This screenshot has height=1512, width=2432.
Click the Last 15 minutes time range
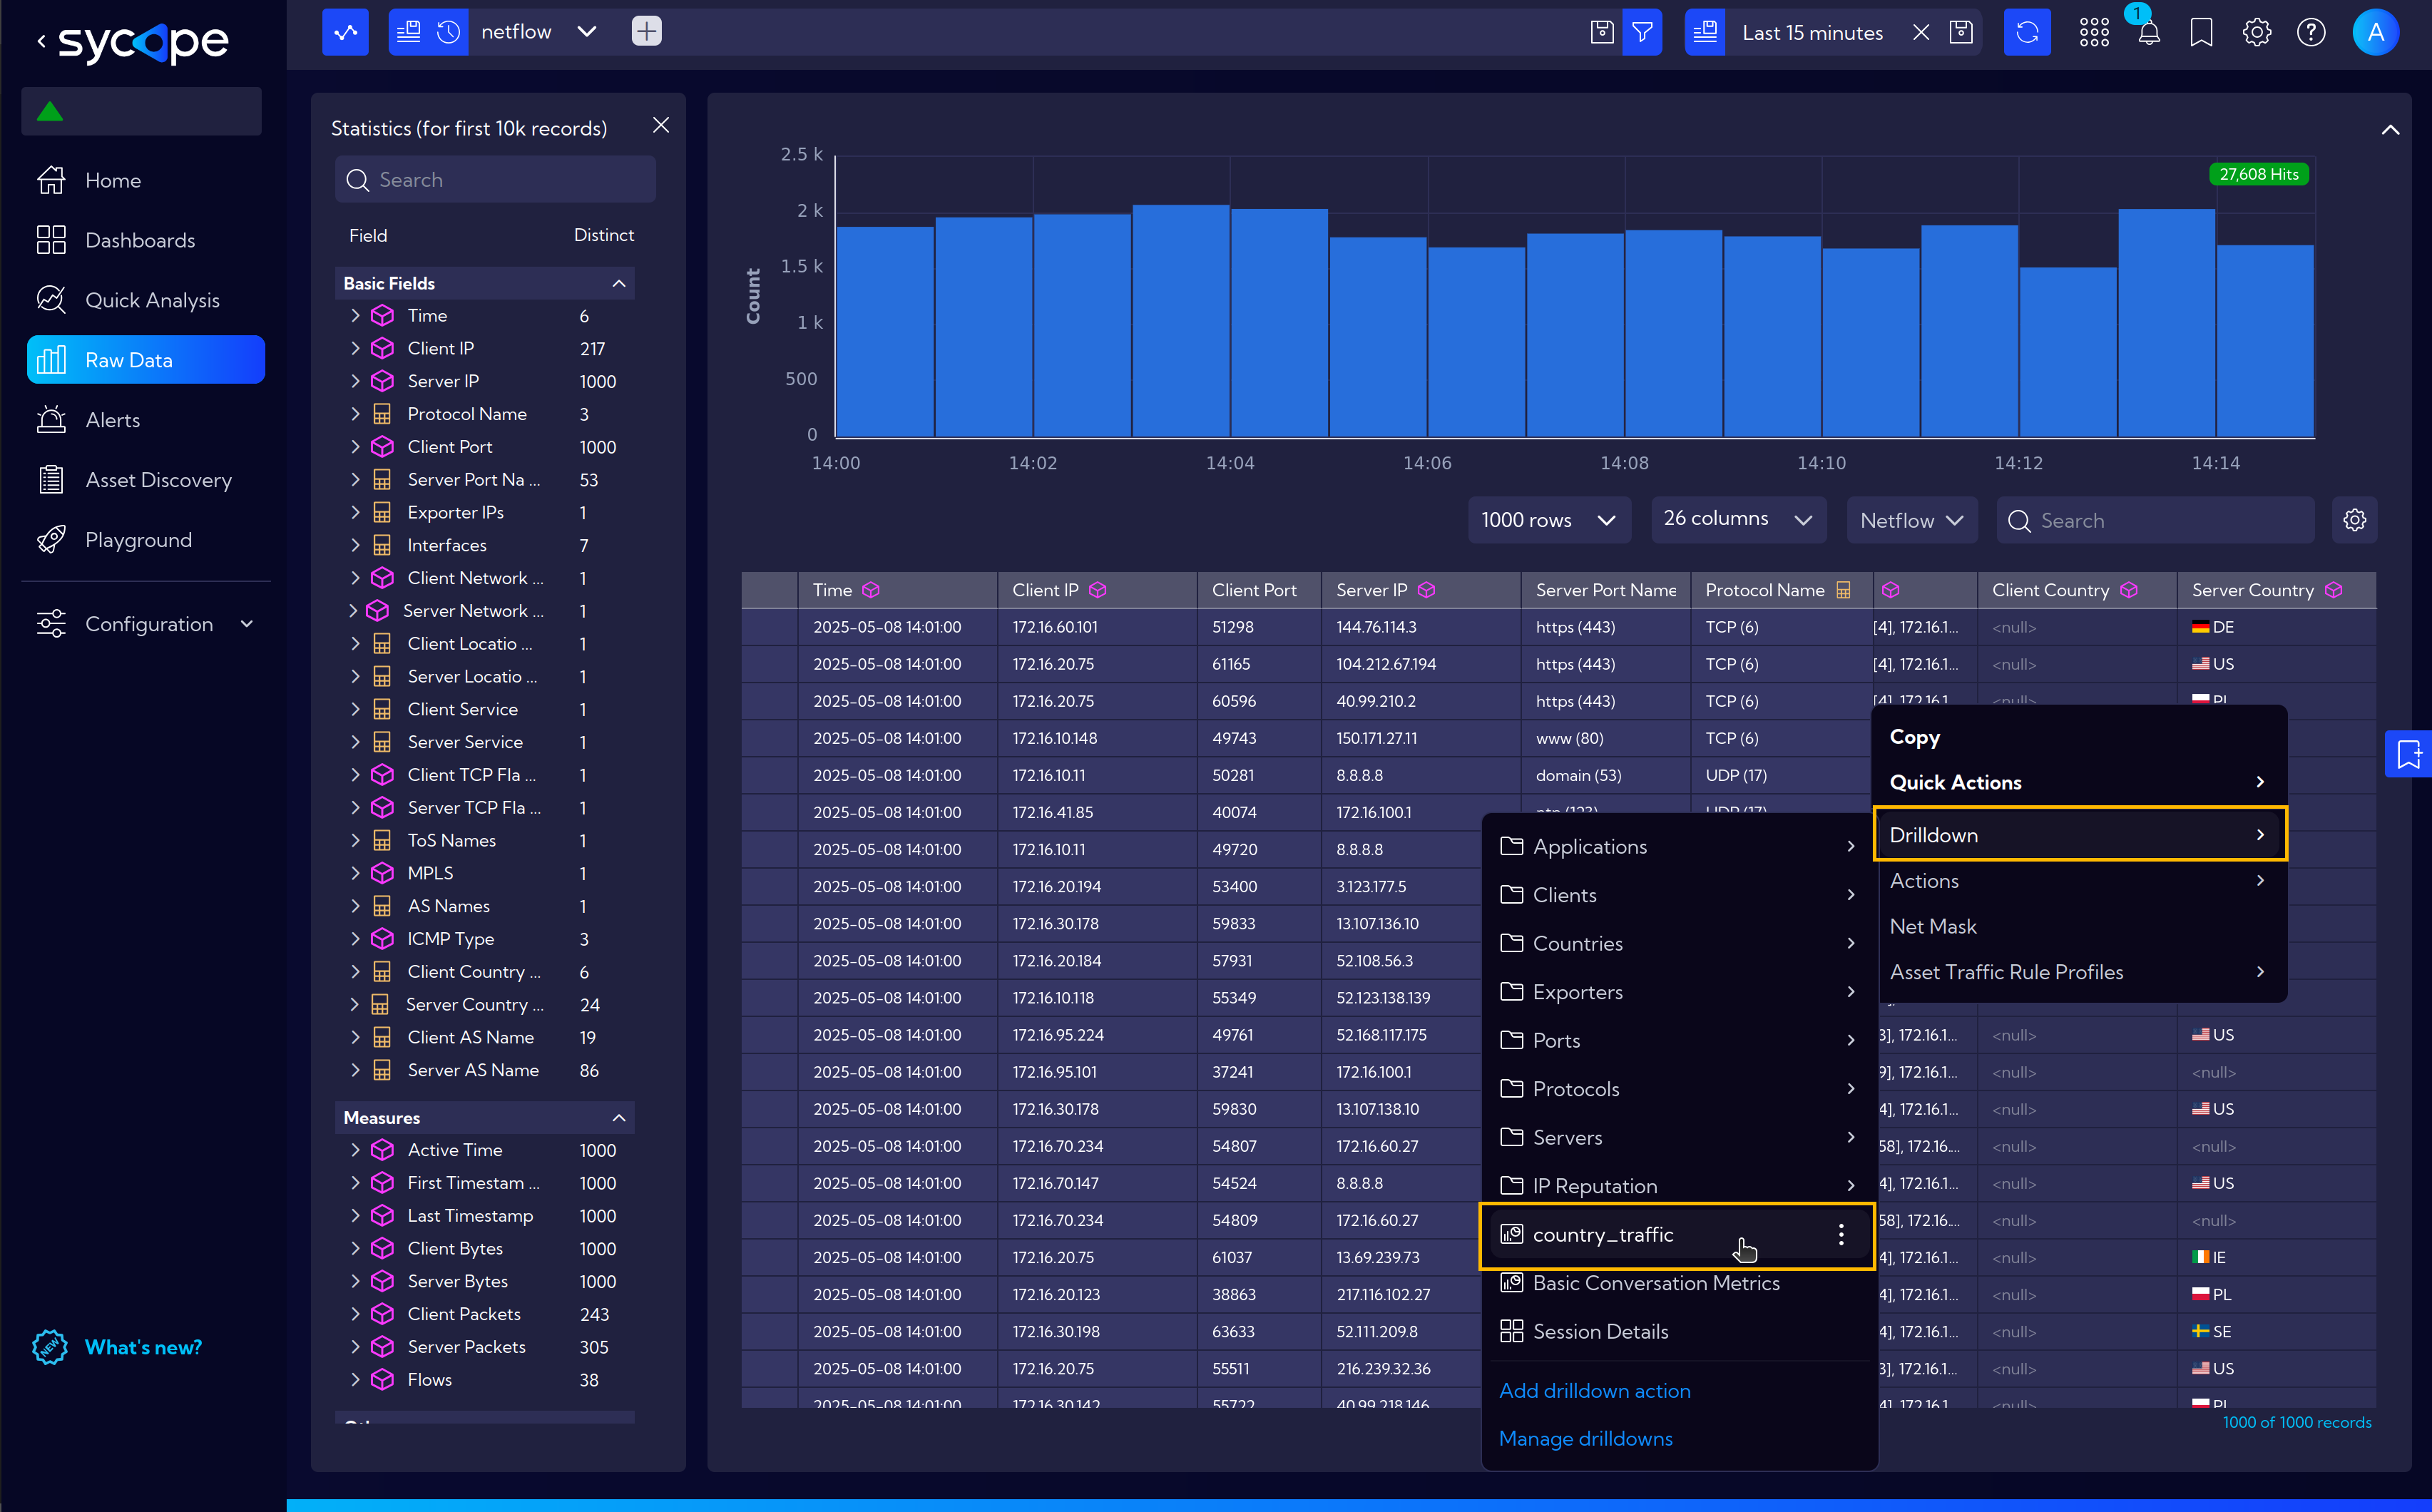pyautogui.click(x=1812, y=32)
